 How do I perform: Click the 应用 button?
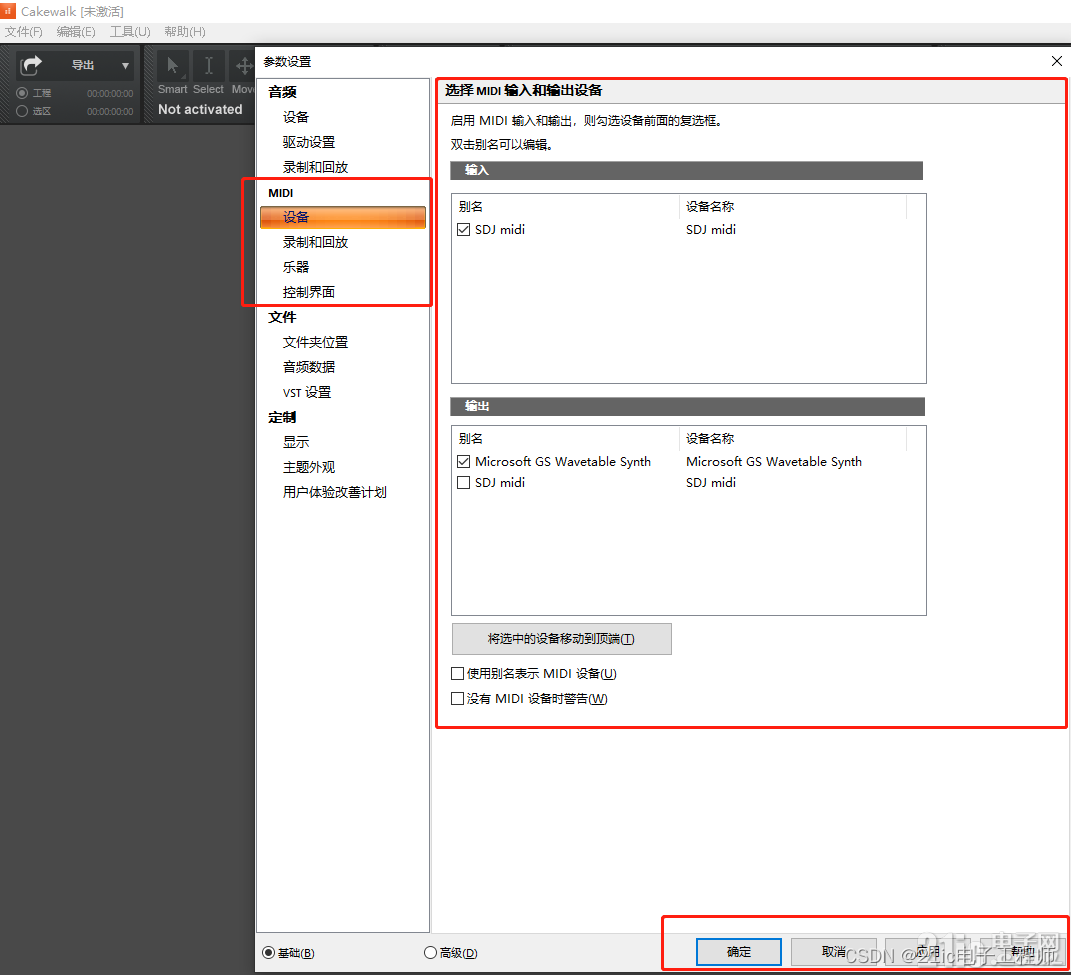tap(928, 952)
